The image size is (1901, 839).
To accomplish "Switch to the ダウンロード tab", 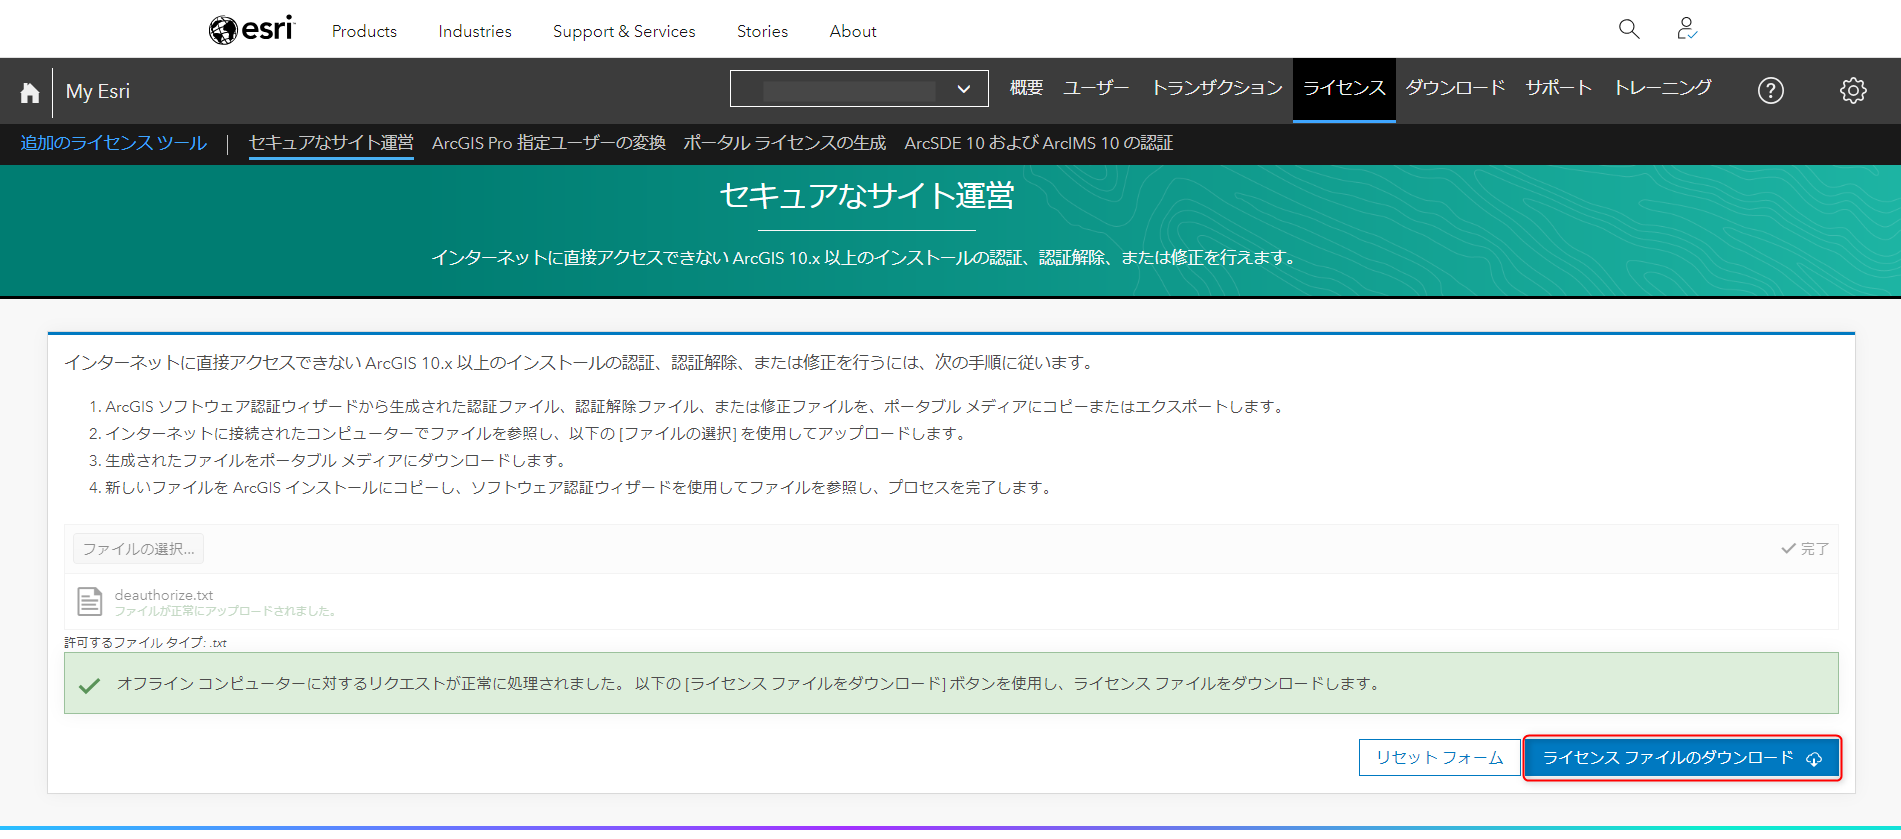I will [x=1455, y=88].
